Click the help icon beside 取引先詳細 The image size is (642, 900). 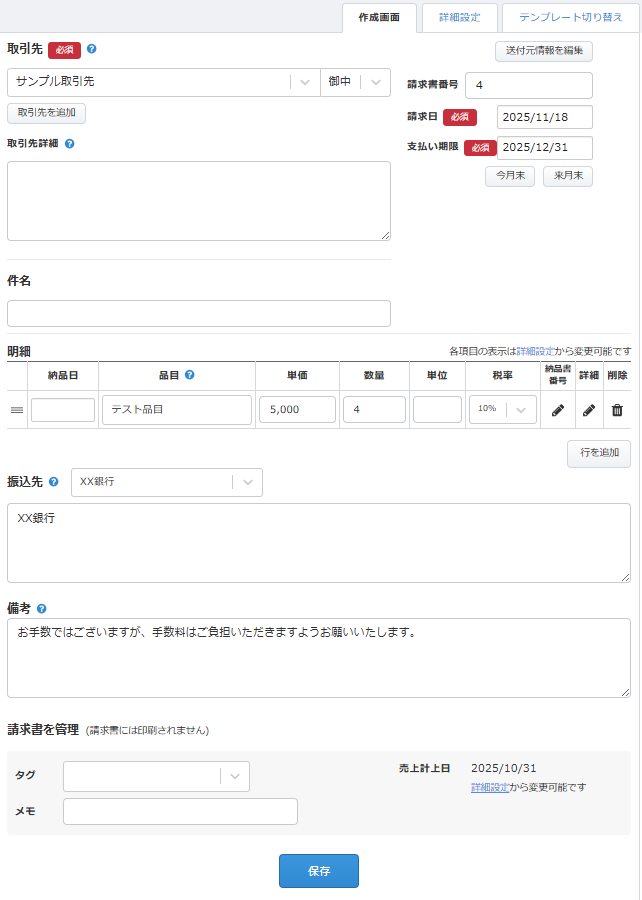(70, 143)
